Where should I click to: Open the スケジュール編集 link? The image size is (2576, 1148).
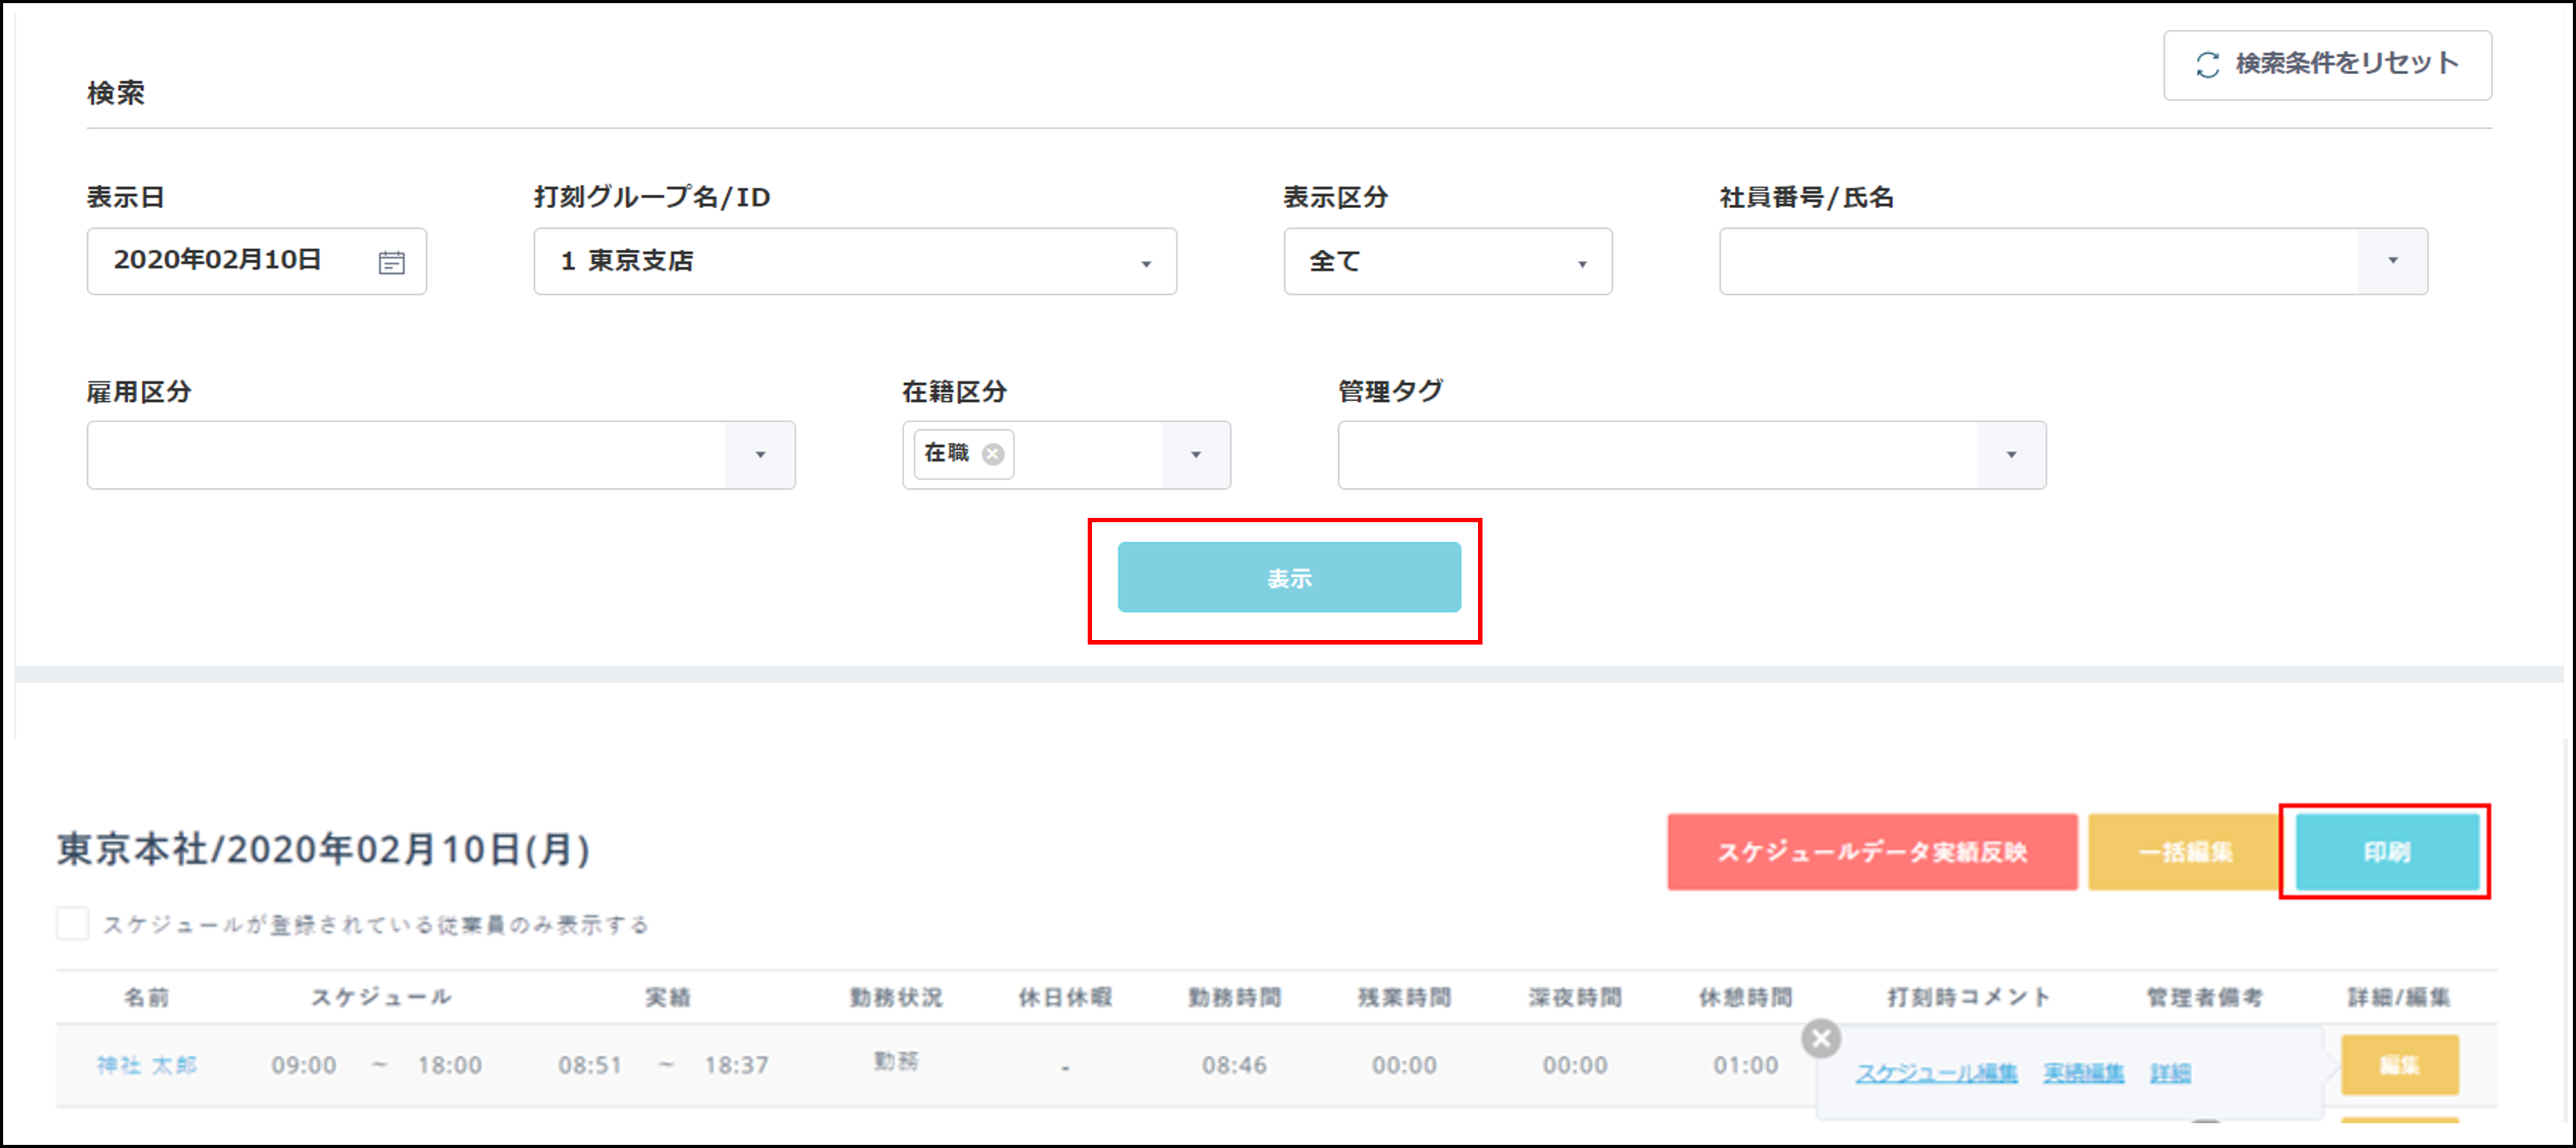click(1936, 1073)
